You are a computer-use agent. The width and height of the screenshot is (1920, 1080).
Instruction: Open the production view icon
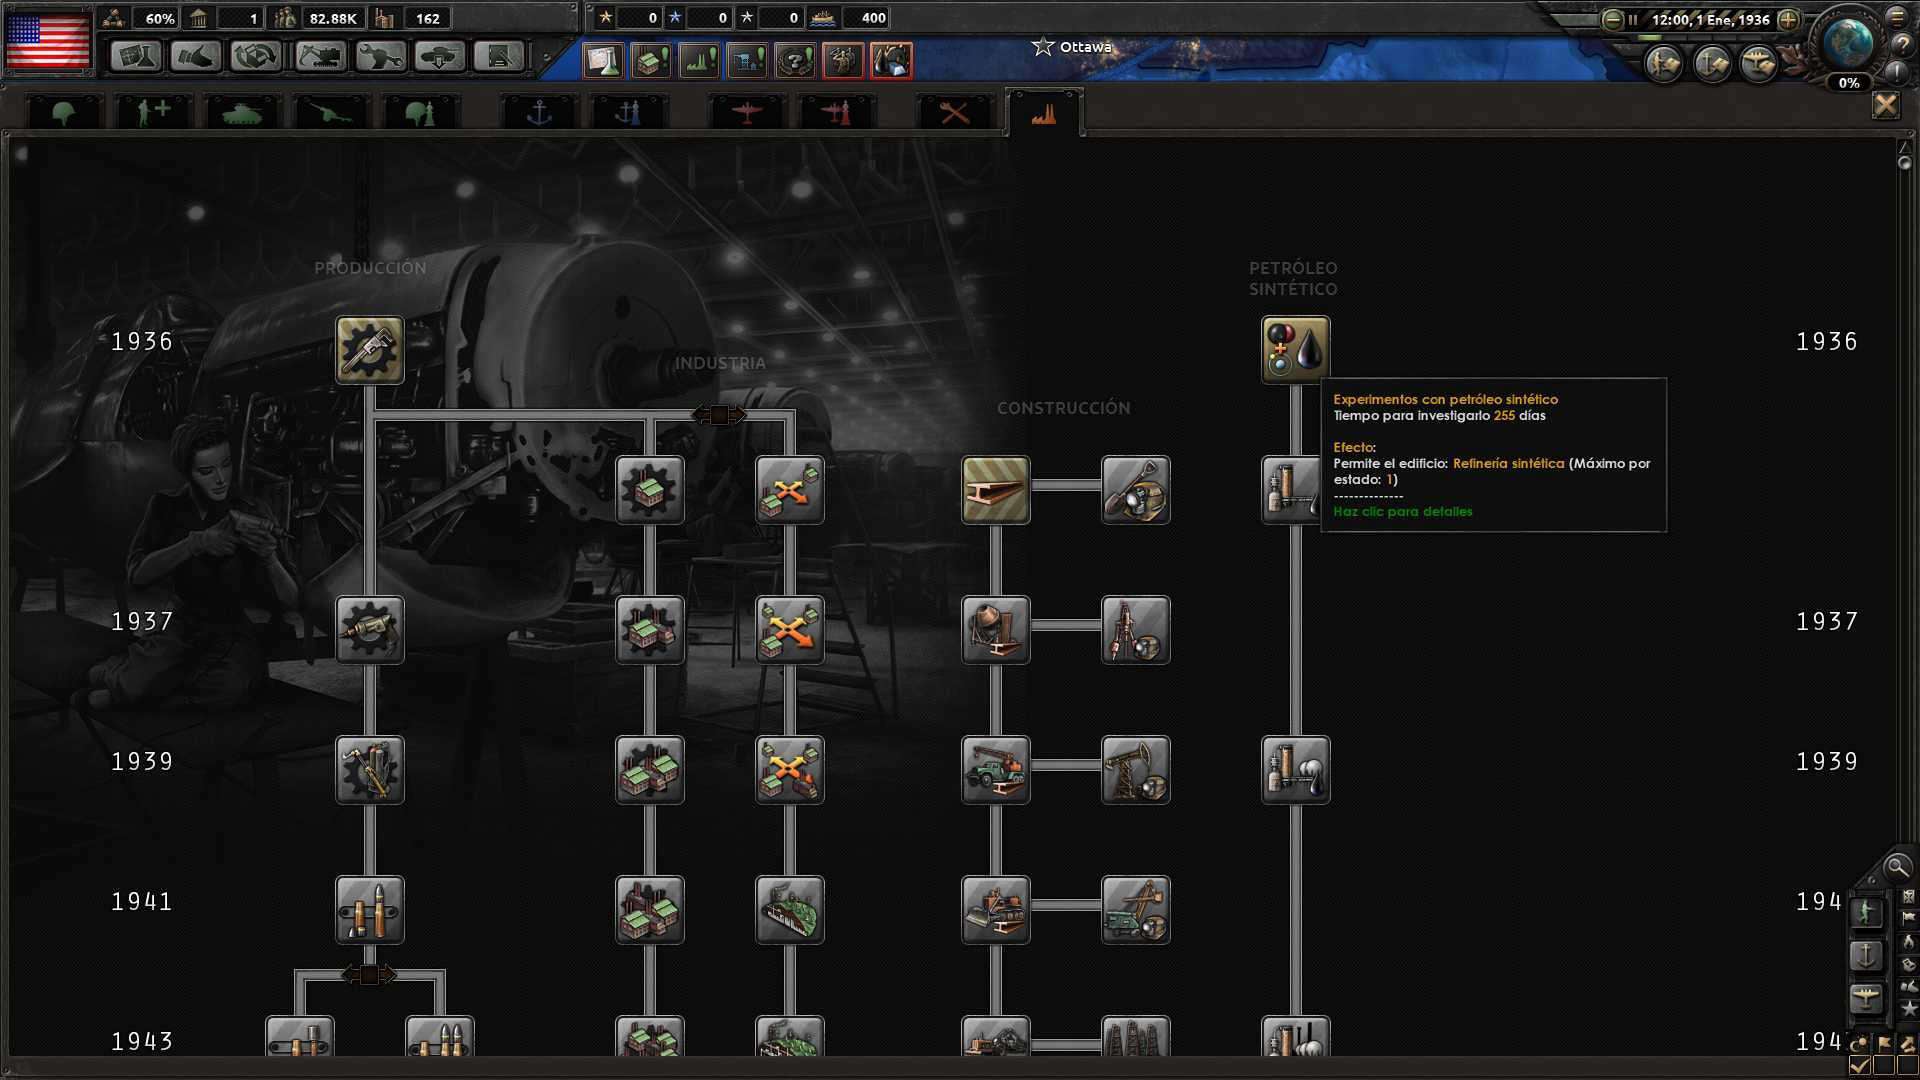[x=699, y=61]
